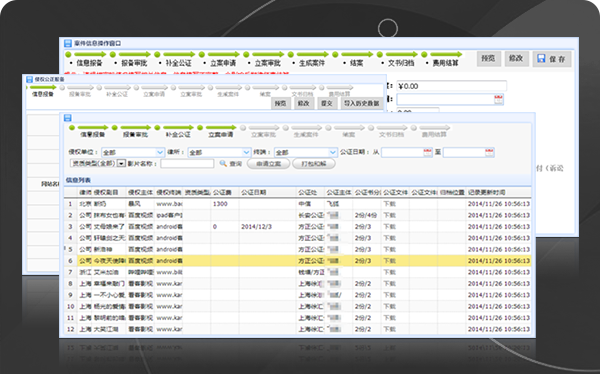Image resolution: width=600 pixels, height=374 pixels.
Task: Open the 终端 dropdown
Action: click(333, 152)
